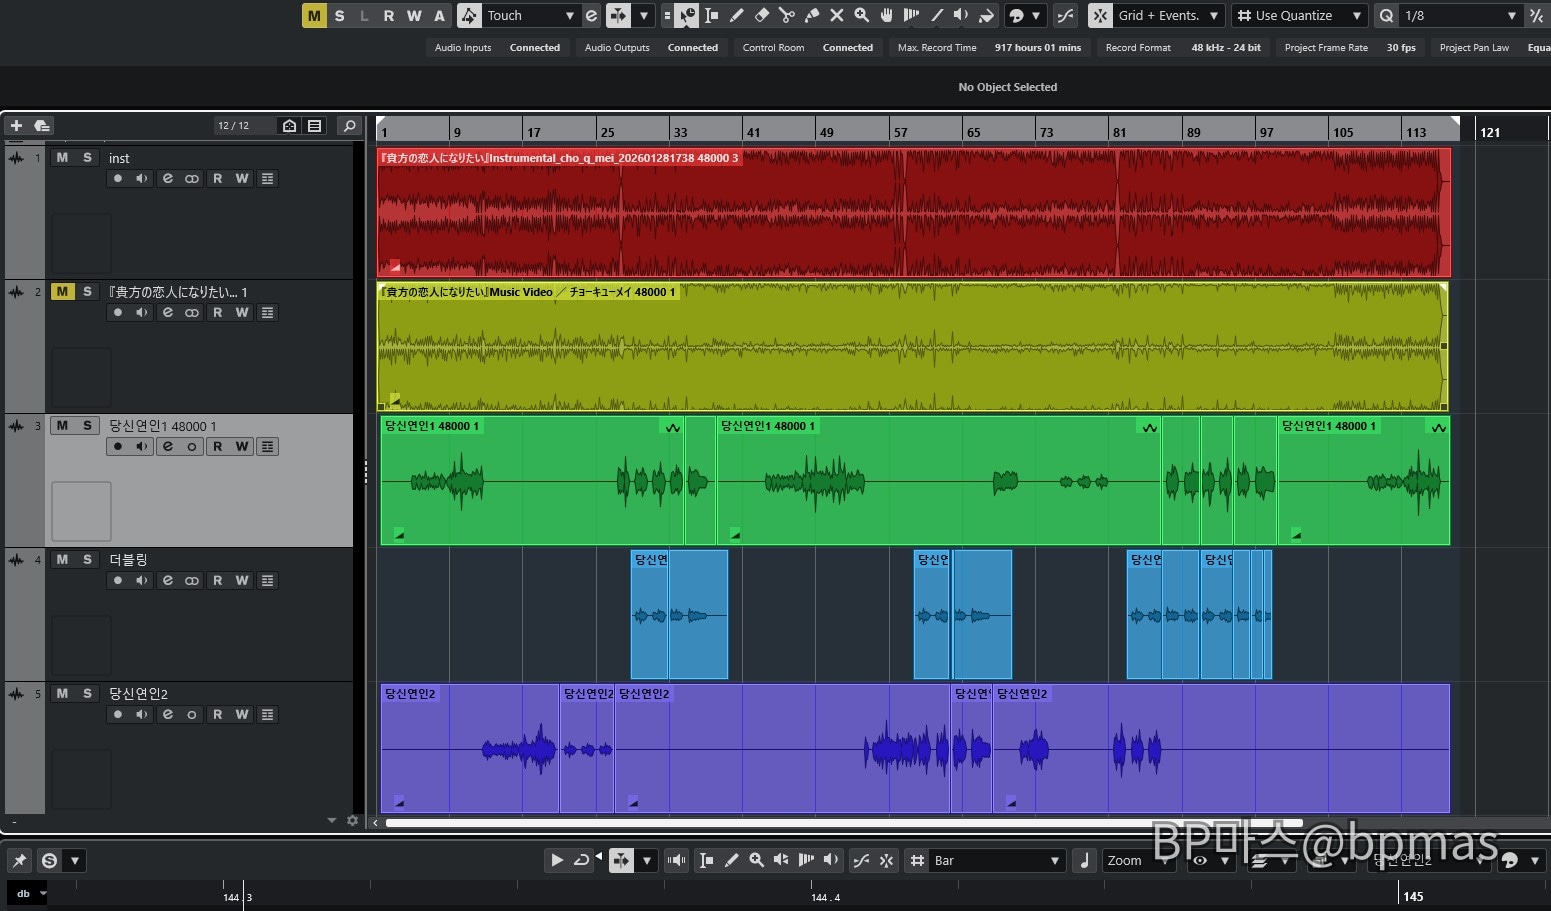Solo the inst track

click(x=87, y=158)
